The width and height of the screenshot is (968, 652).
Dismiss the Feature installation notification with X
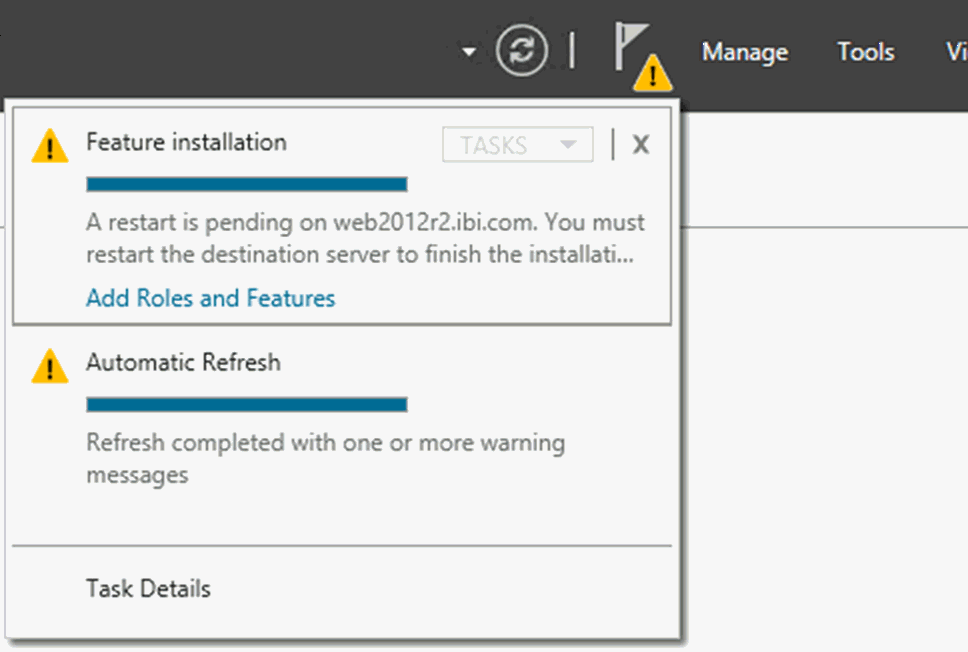[x=641, y=144]
